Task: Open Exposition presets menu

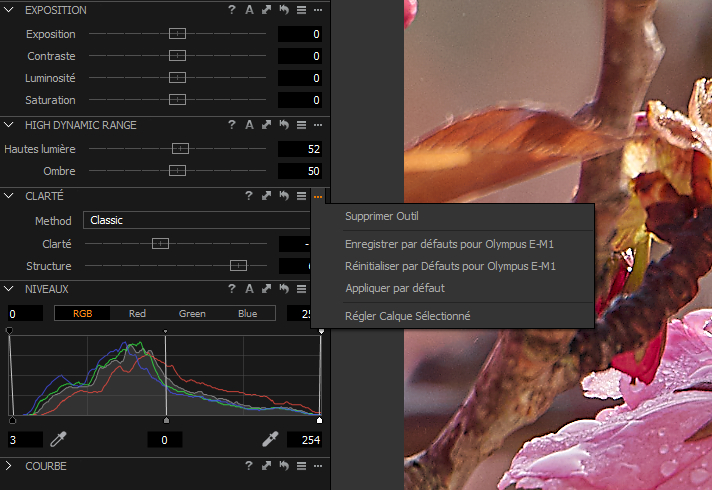Action: click(x=302, y=10)
